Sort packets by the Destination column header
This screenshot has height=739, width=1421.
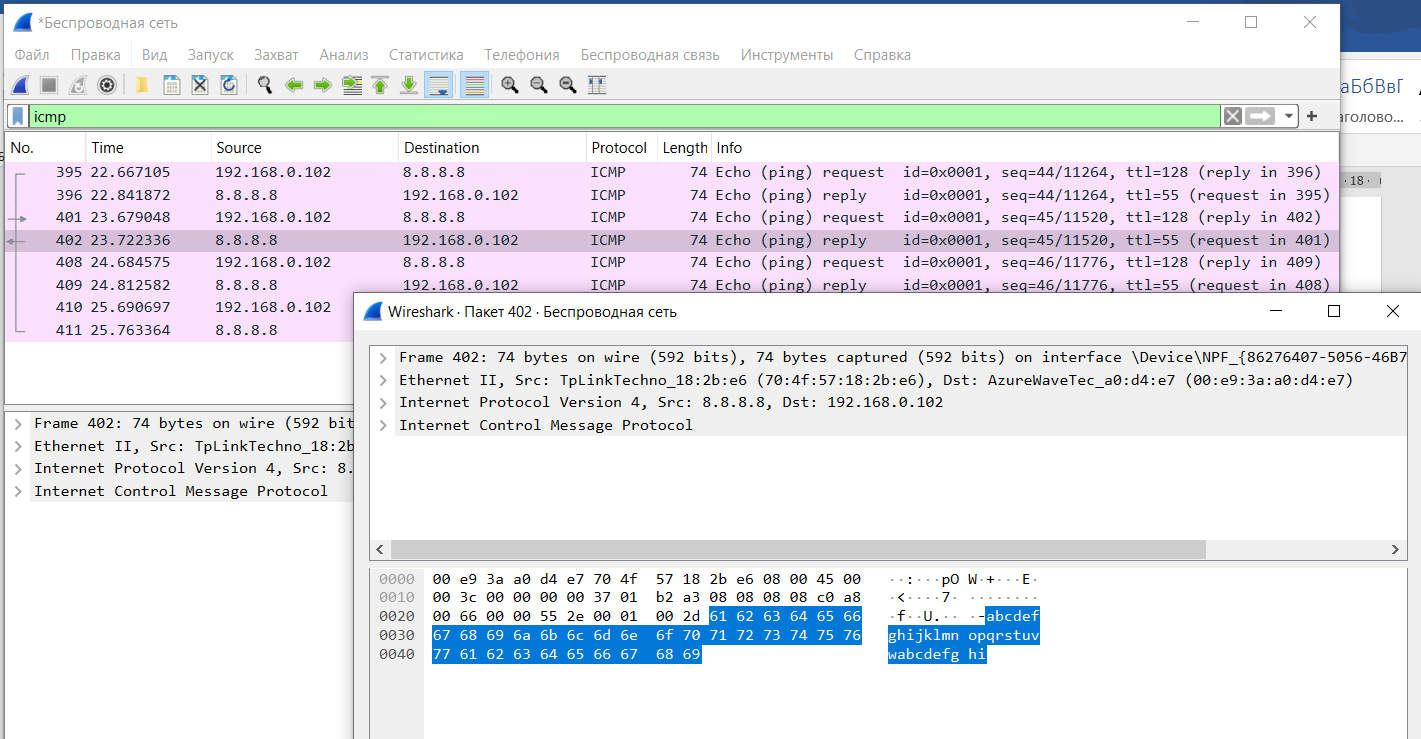492,148
